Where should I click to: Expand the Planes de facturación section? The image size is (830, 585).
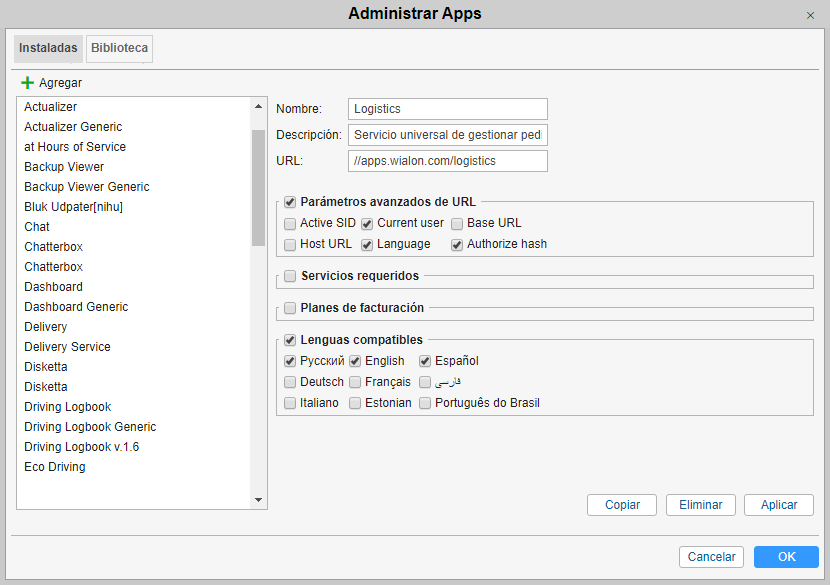click(x=290, y=308)
